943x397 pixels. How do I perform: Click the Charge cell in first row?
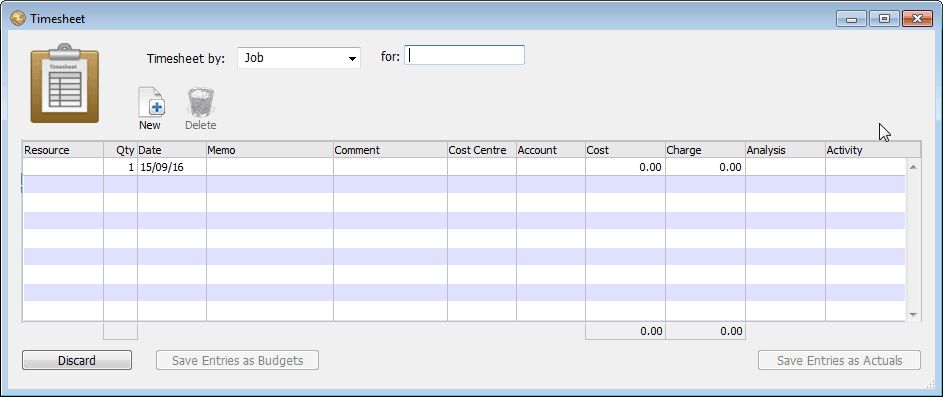coord(705,167)
